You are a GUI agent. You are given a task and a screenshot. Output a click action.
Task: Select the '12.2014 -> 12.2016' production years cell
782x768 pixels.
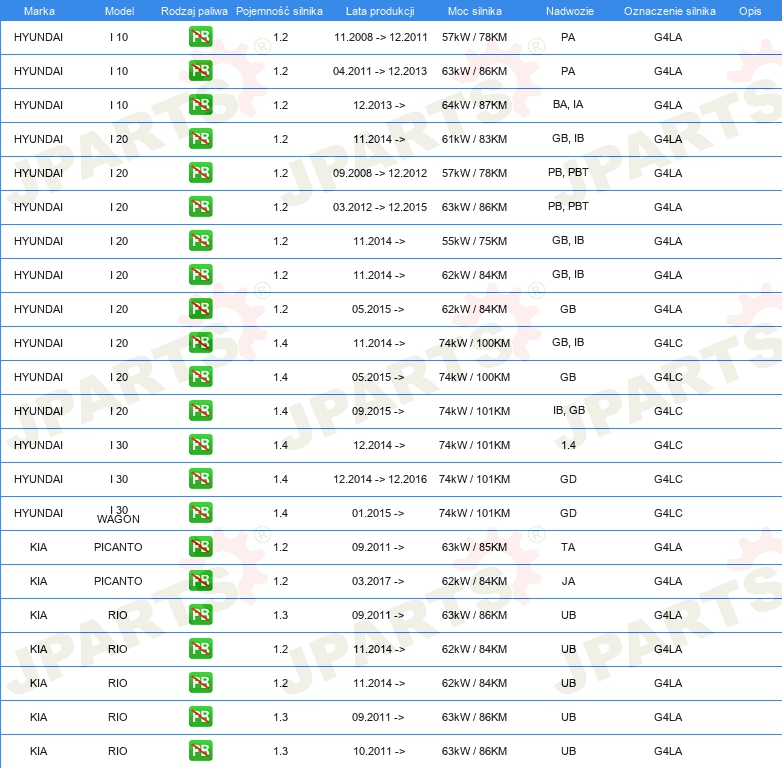[x=380, y=479]
